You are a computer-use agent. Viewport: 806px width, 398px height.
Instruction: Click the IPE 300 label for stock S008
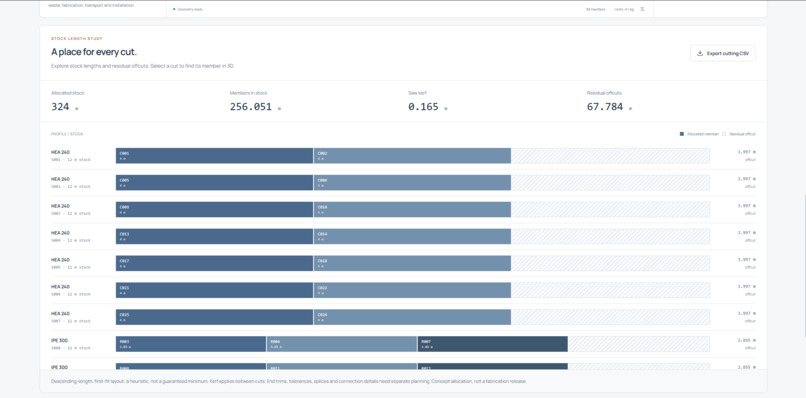coord(59,340)
